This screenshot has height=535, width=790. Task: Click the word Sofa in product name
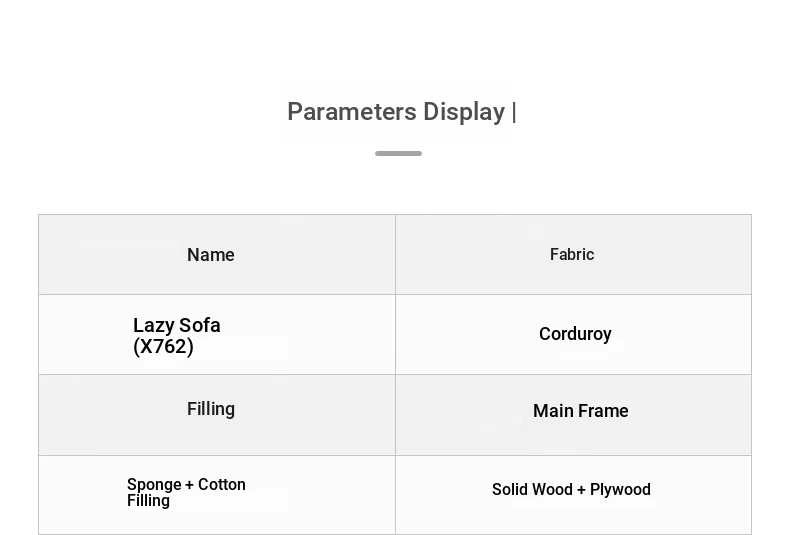200,325
